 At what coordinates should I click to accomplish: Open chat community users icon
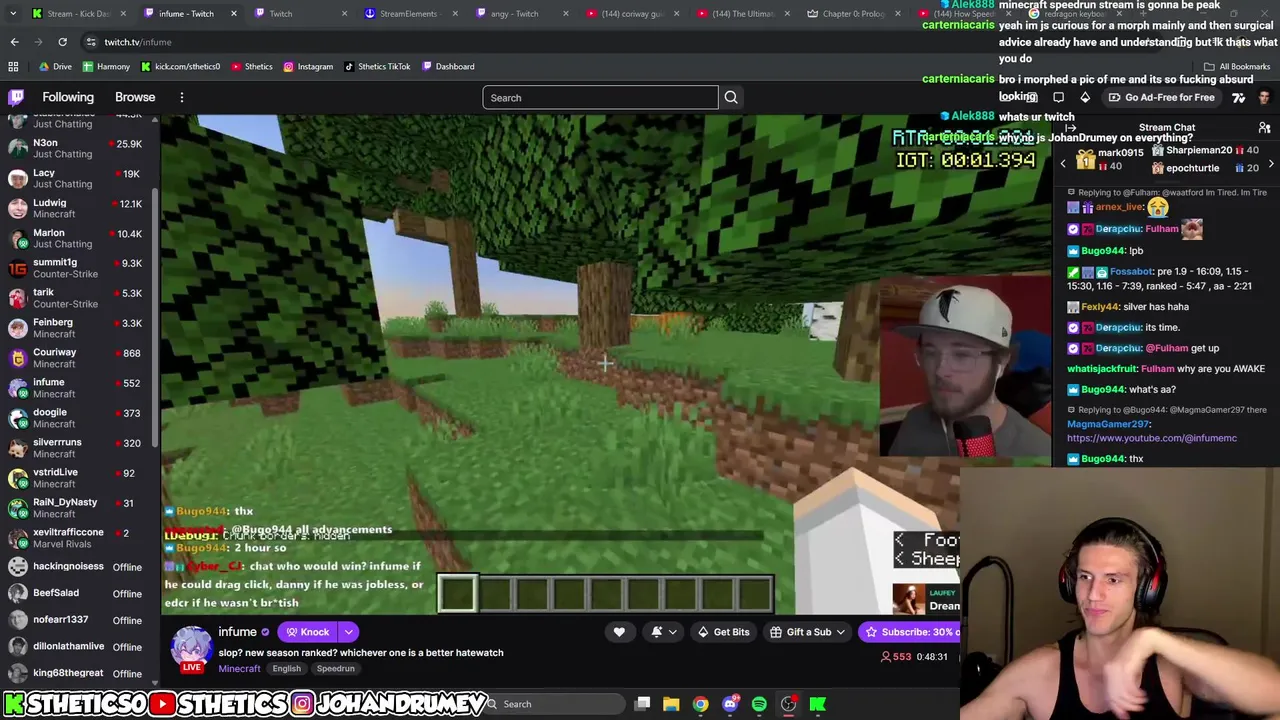coord(1264,128)
